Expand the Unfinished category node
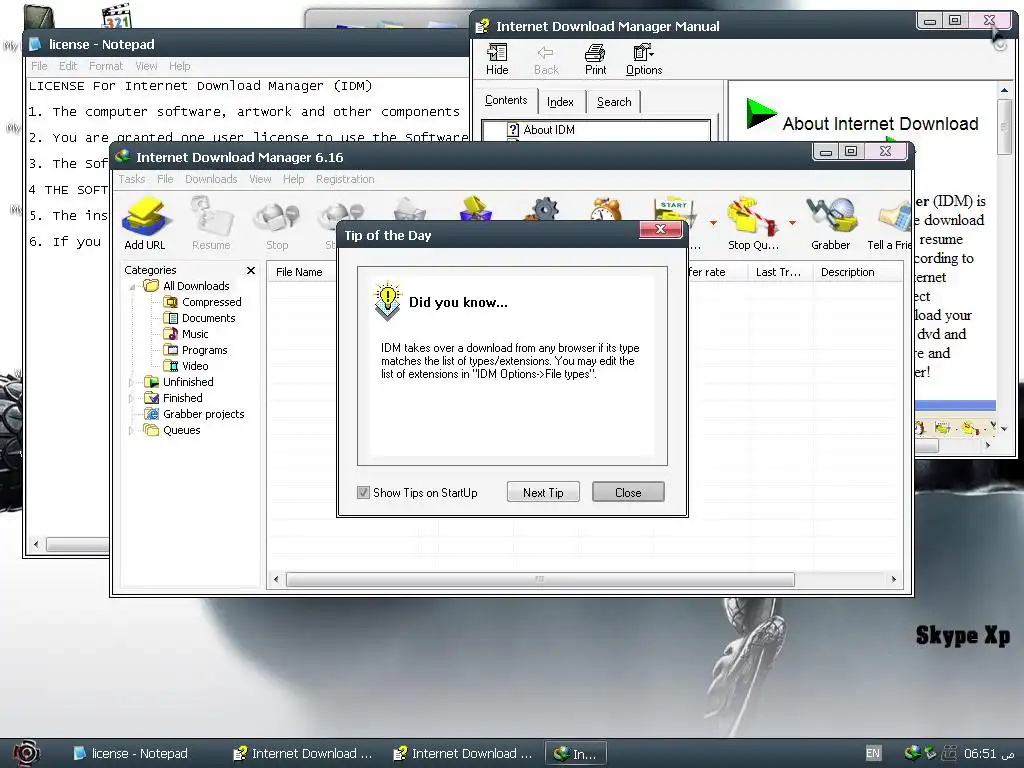Viewport: 1024px width, 768px height. [x=131, y=382]
